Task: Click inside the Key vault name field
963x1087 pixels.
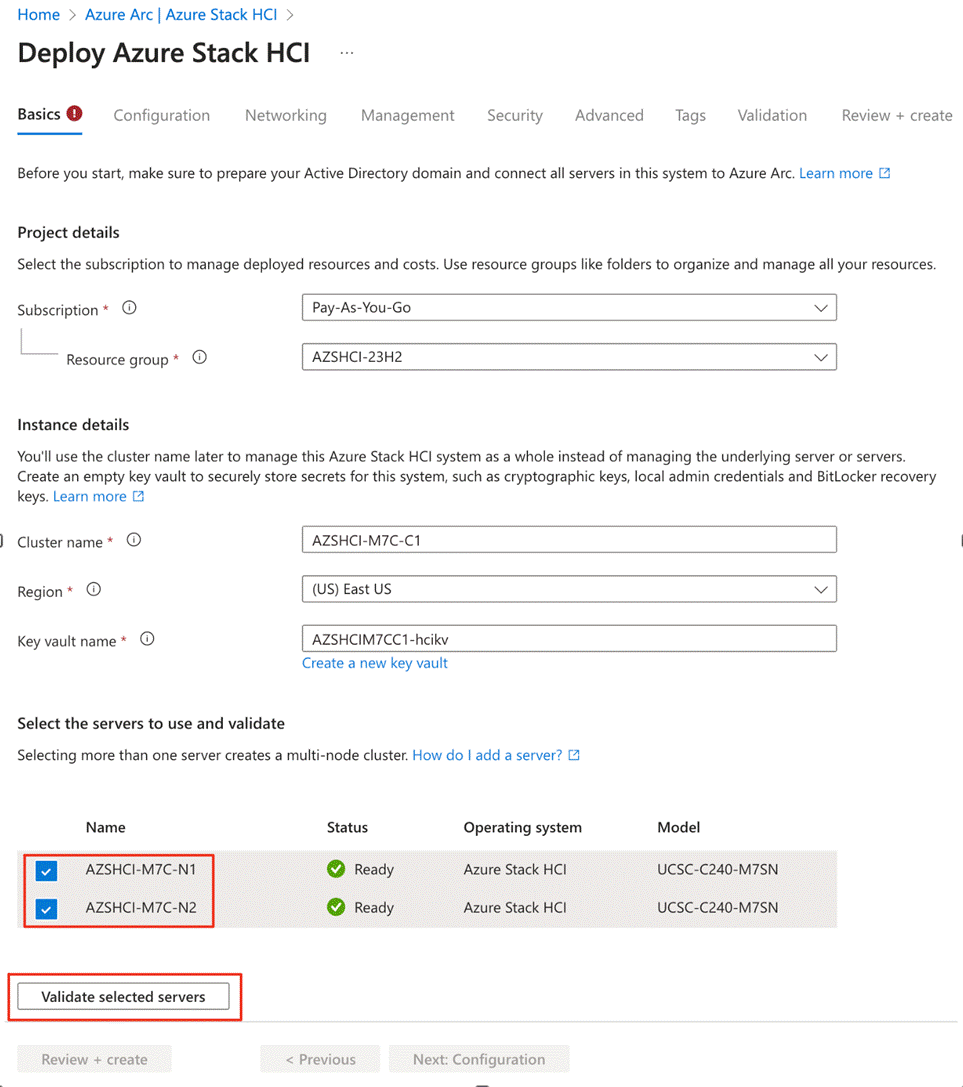Action: point(569,638)
